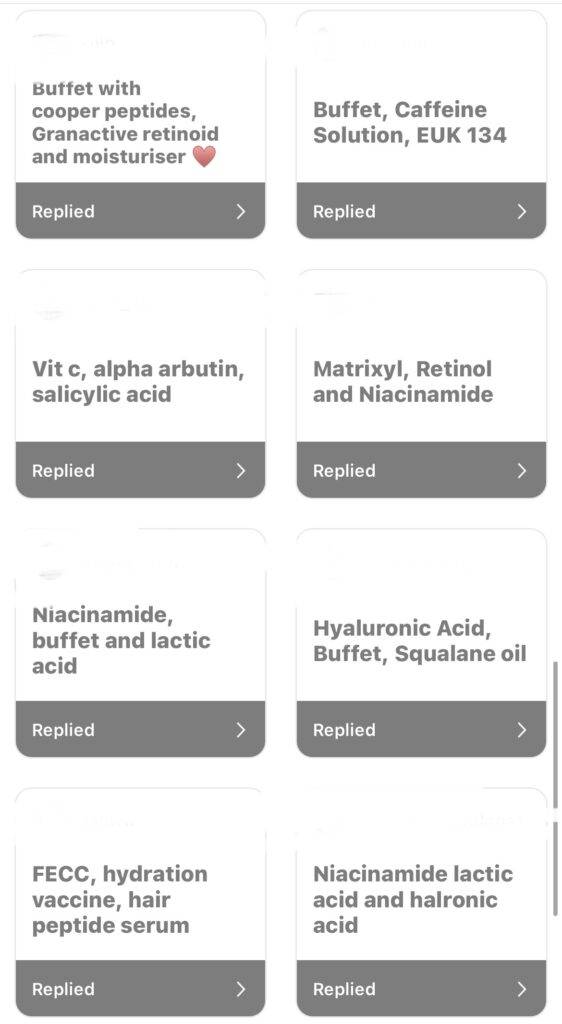The image size is (562, 1024).
Task: Click Replied under Hyaluronic Acid, Buffet response
Action: point(344,730)
